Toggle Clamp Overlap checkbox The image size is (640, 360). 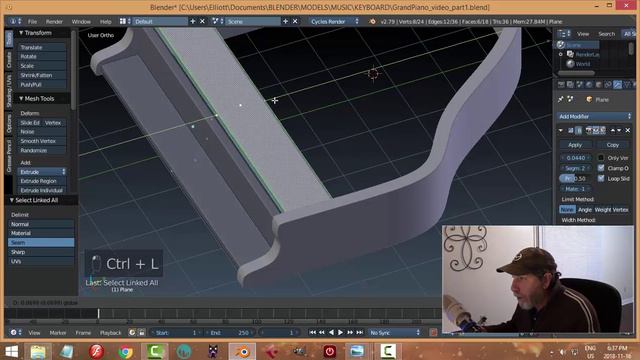click(601, 168)
